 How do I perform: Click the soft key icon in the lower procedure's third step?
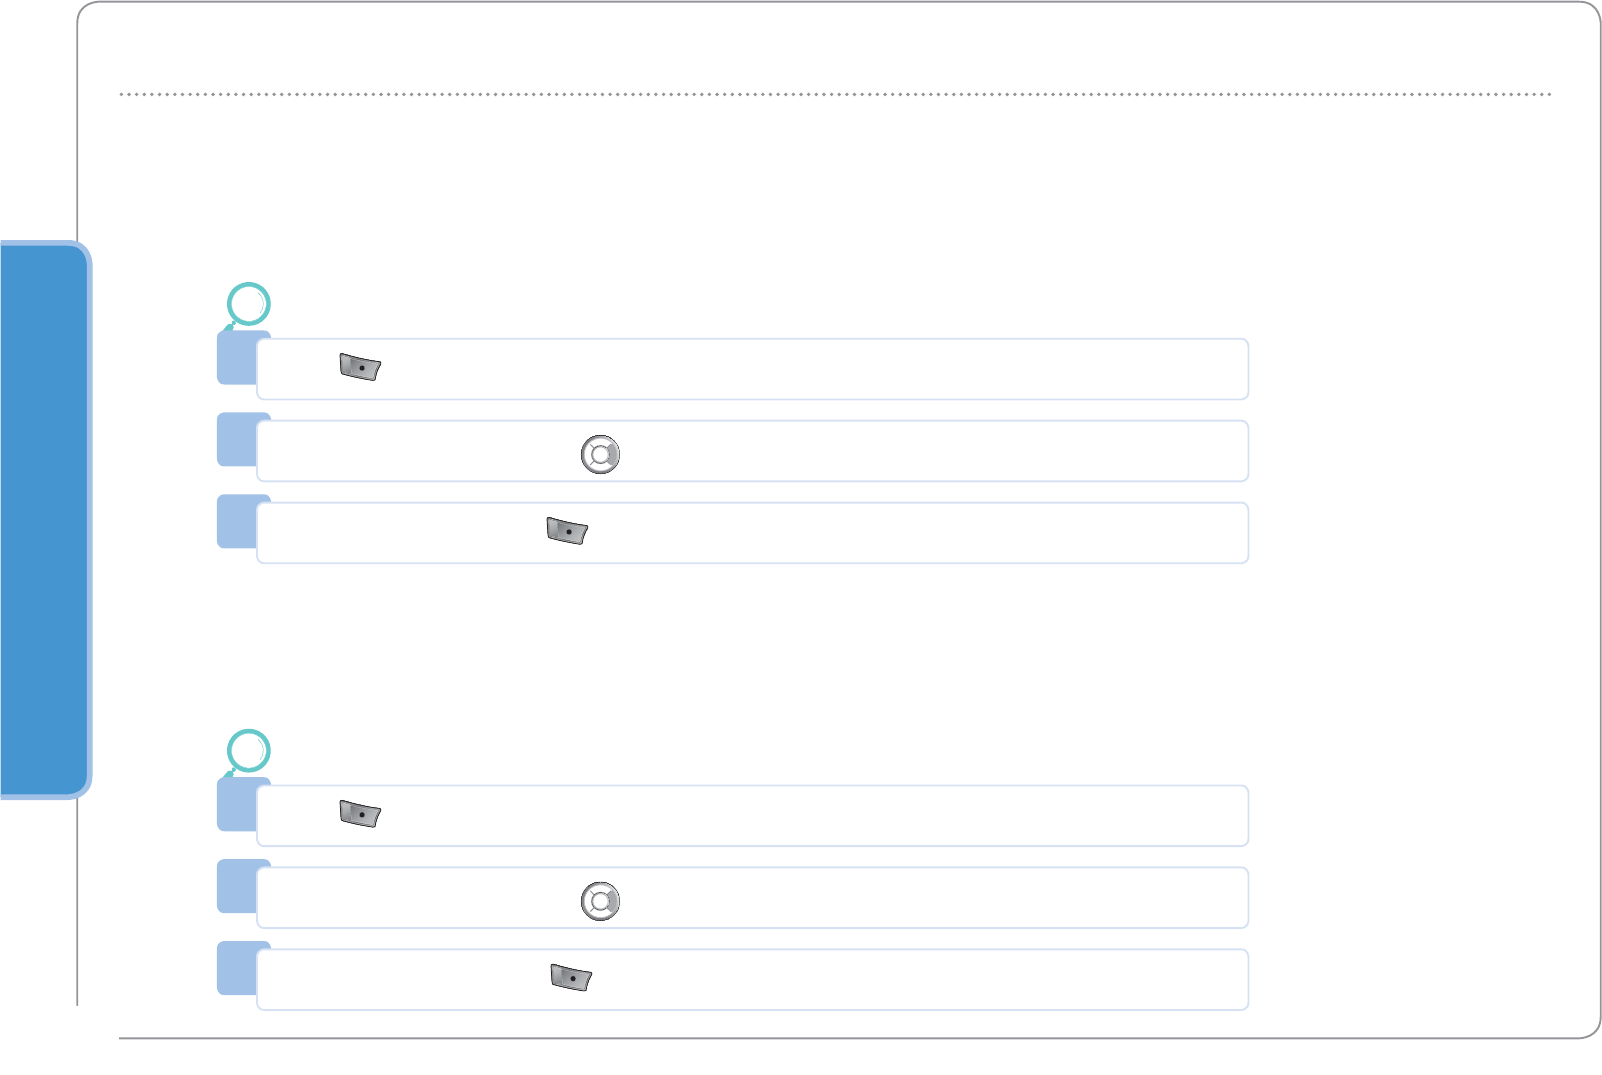(x=571, y=978)
